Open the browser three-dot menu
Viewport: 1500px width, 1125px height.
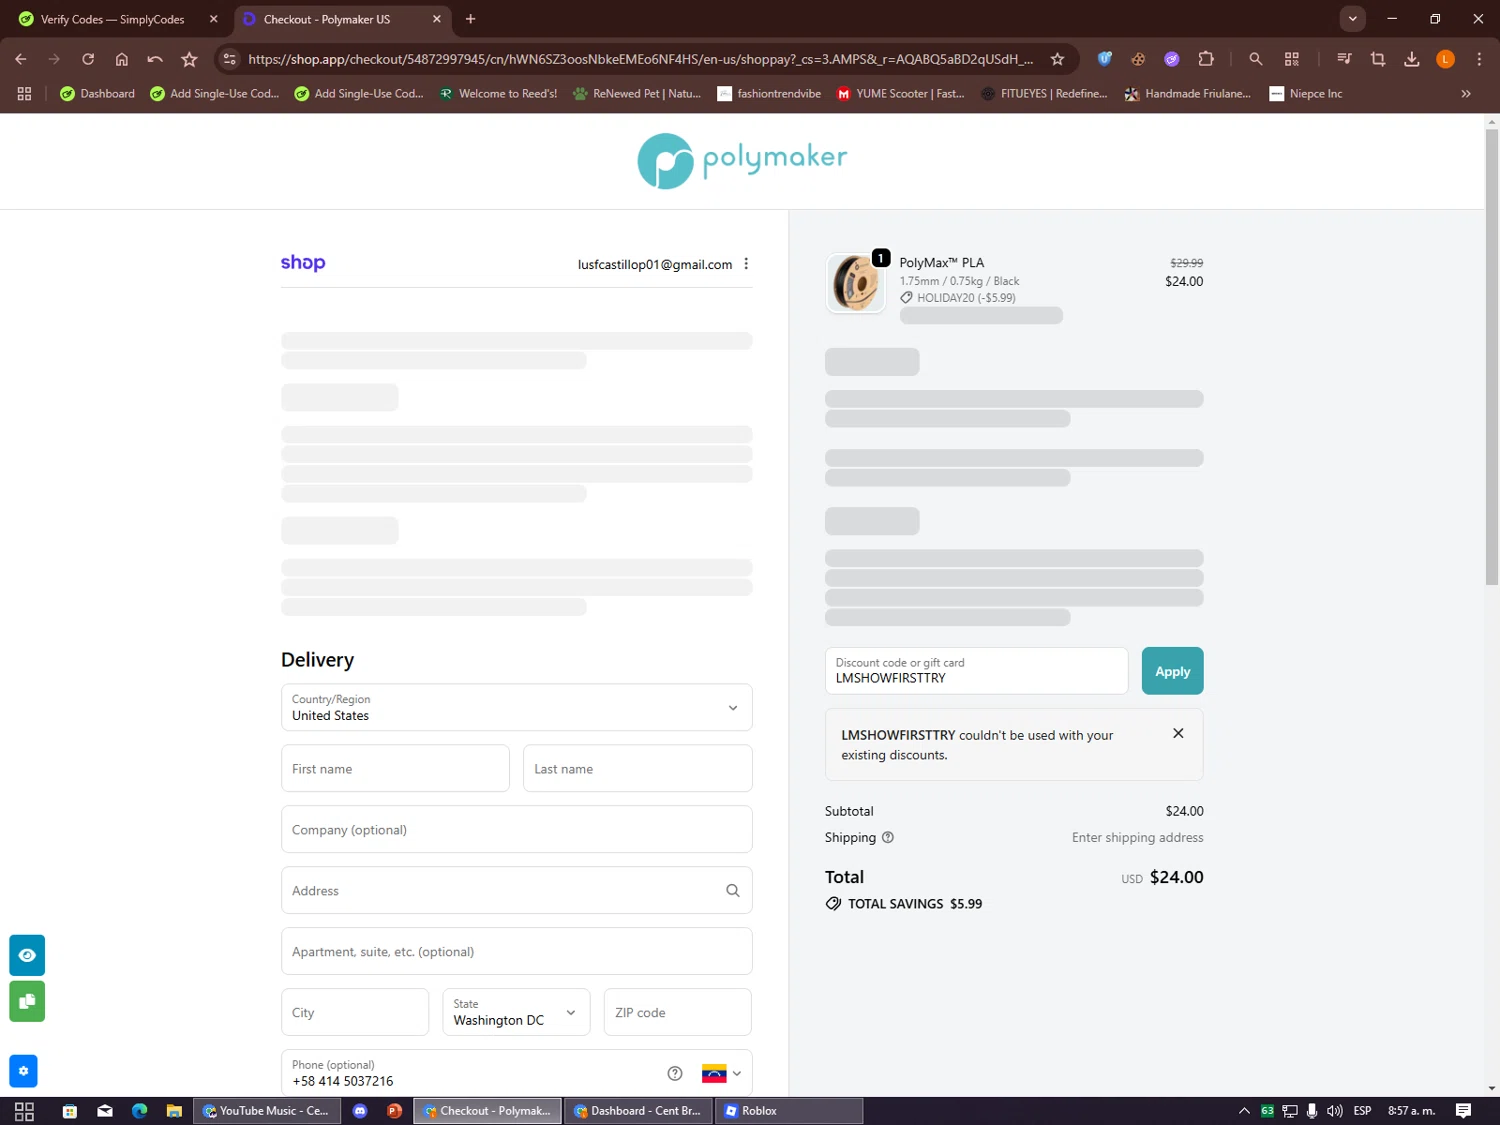coord(1479,59)
